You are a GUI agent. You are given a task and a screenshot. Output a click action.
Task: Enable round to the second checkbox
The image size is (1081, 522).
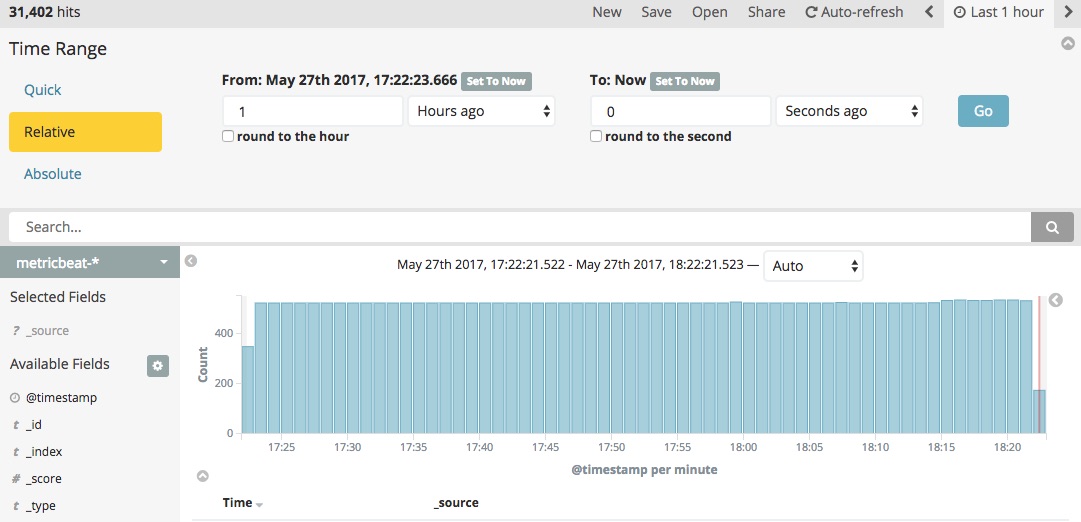tap(596, 137)
